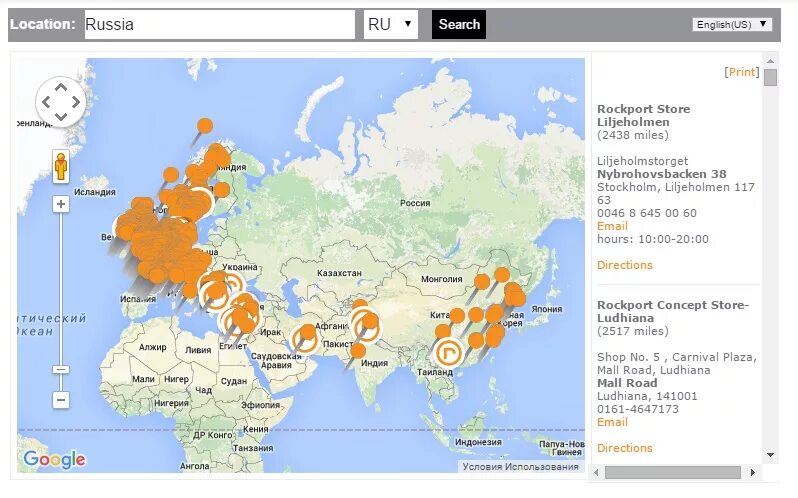Select the marker near Iceland label

tap(170, 174)
